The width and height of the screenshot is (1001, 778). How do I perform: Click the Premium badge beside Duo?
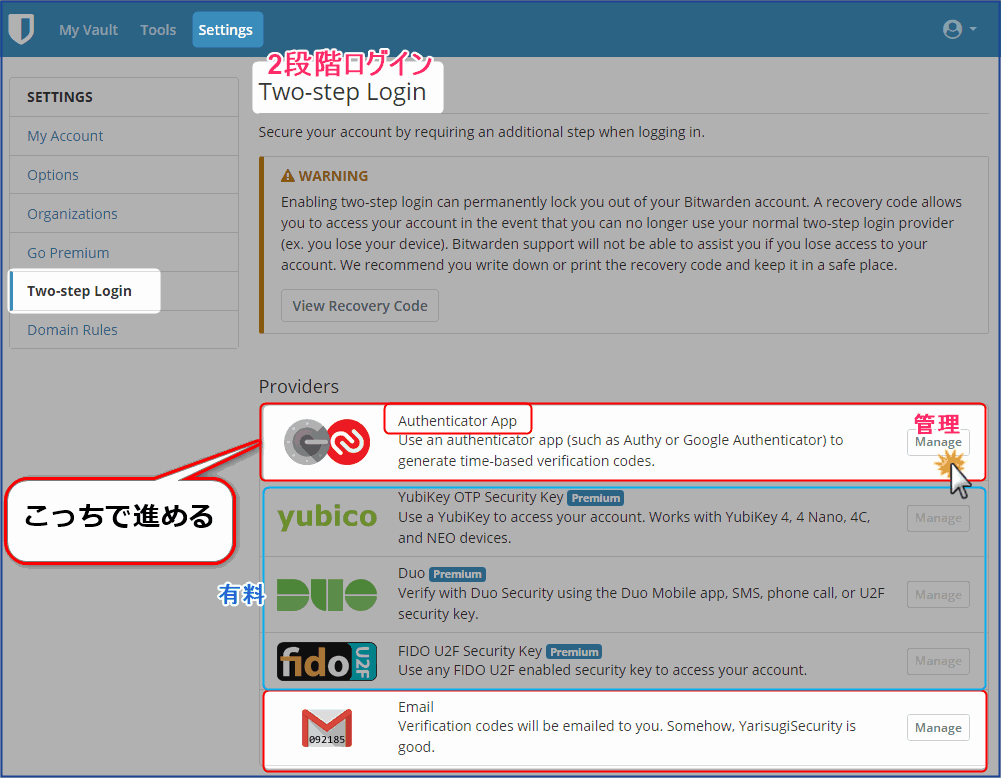(x=457, y=574)
